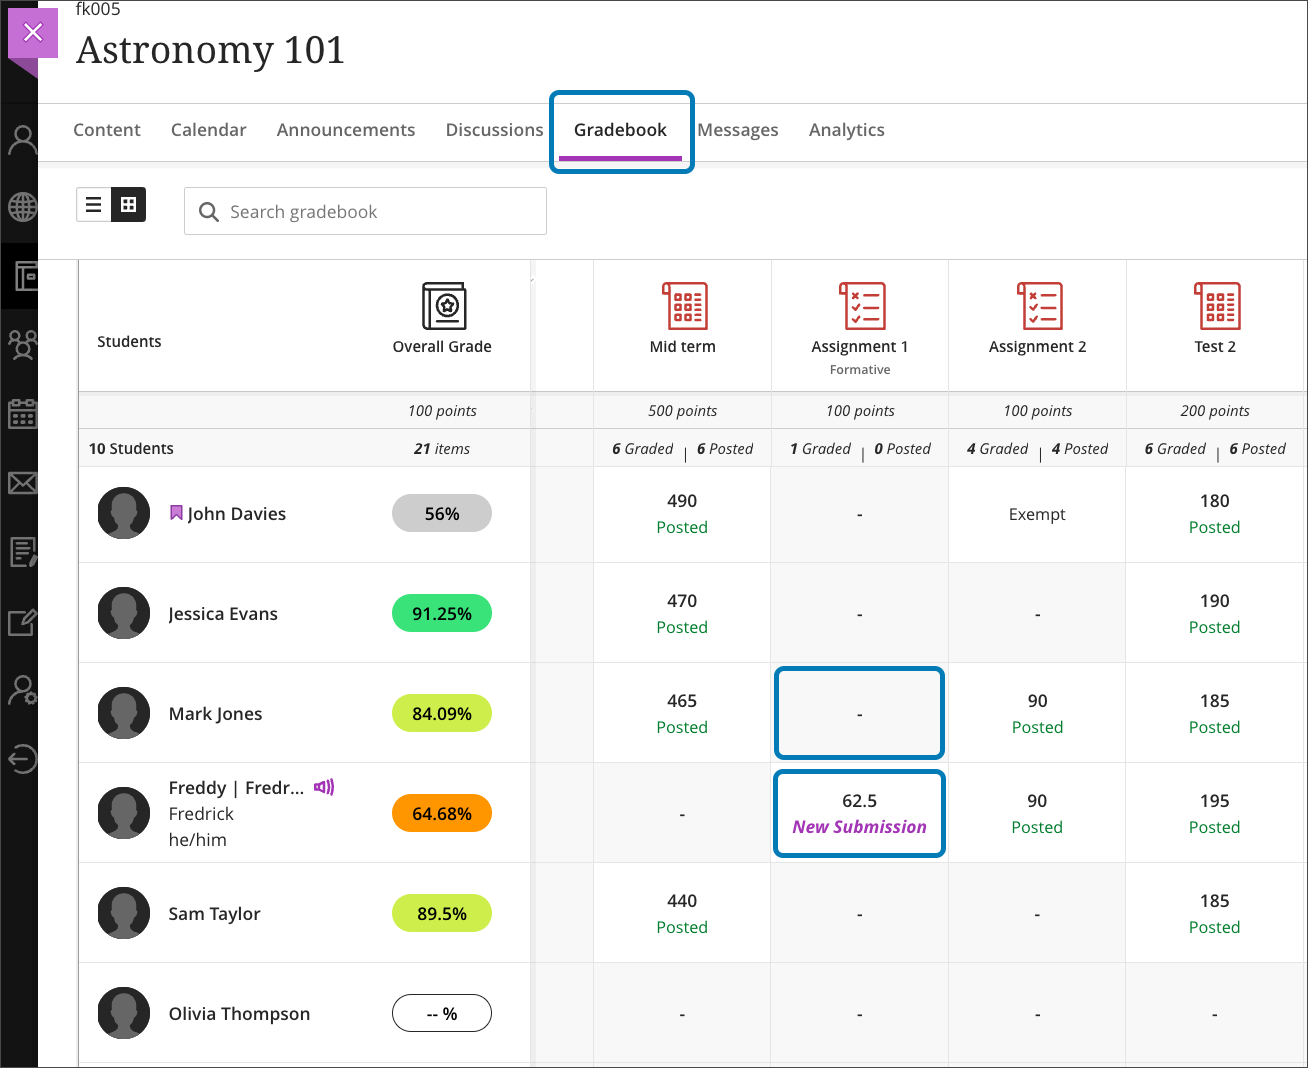Image resolution: width=1308 pixels, height=1068 pixels.
Task: Go to the Analytics tab
Action: 846,130
